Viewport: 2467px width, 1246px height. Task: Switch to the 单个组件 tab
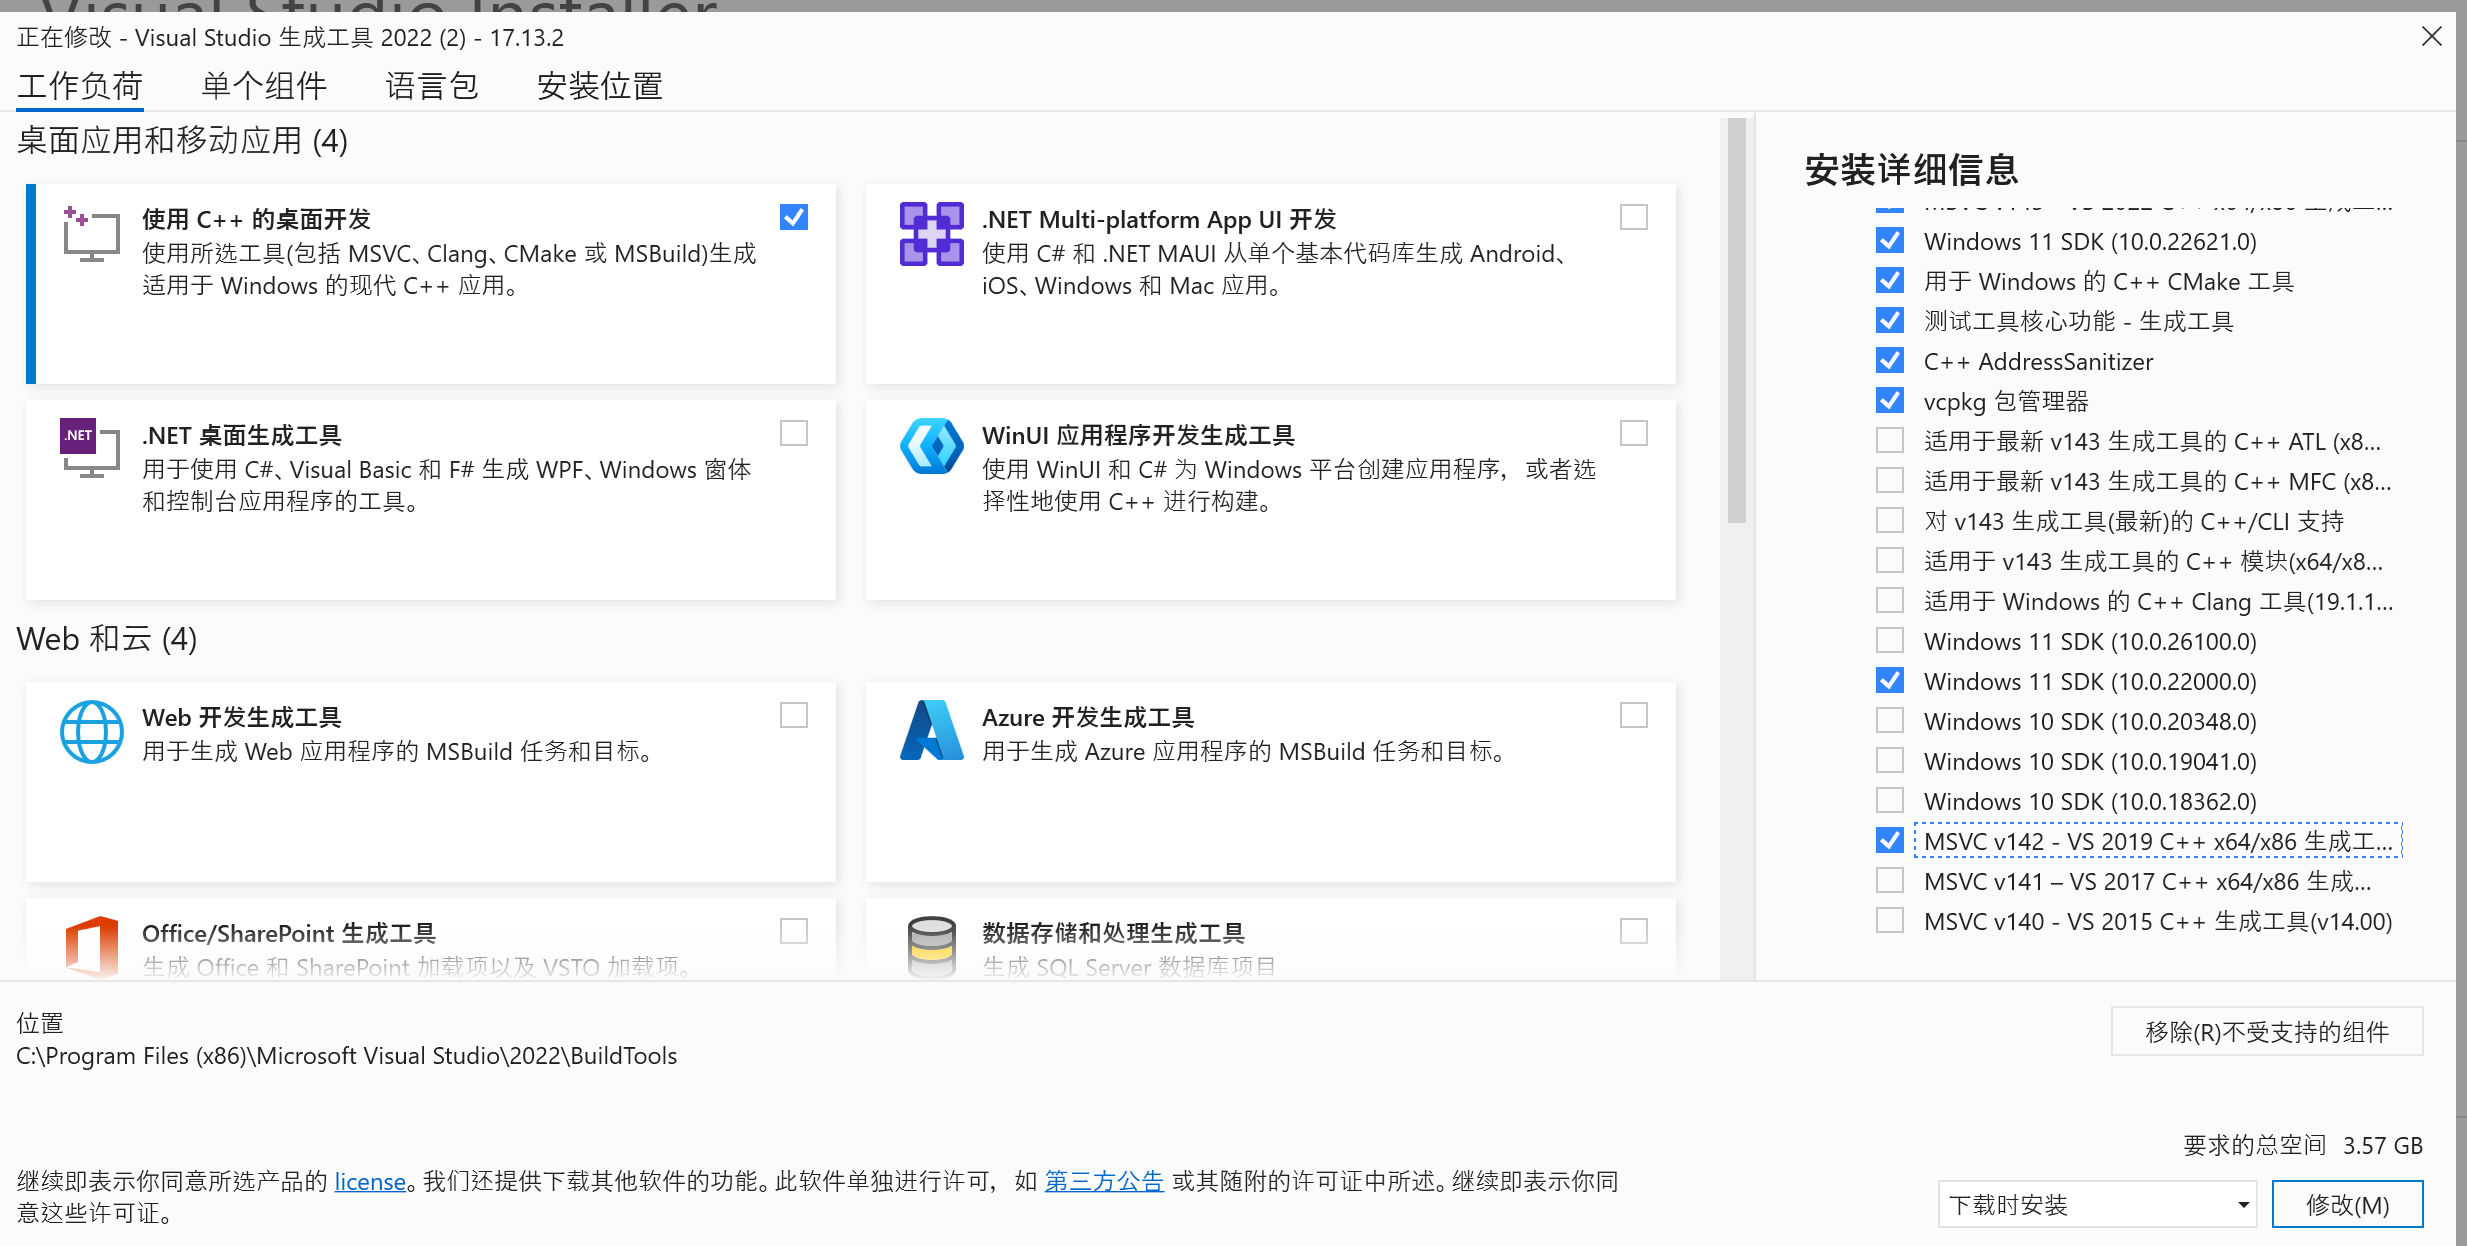[264, 86]
